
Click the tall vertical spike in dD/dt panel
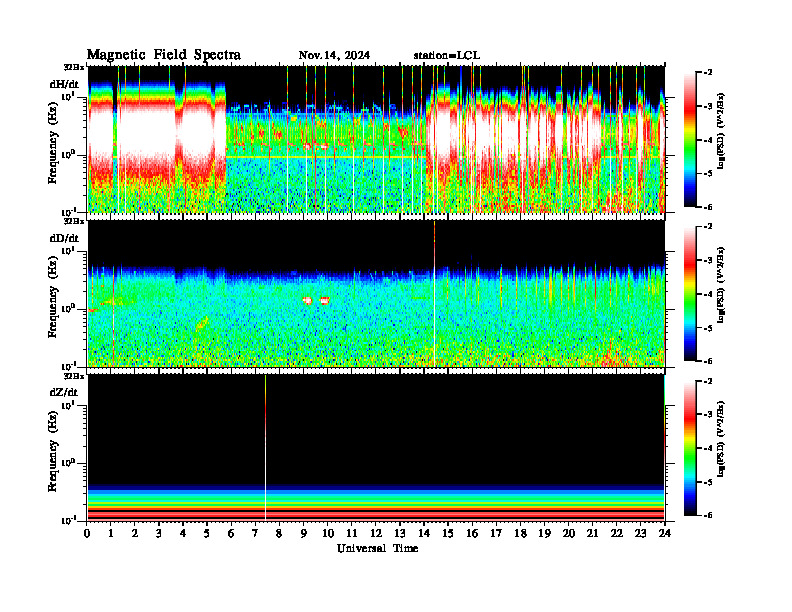(x=434, y=293)
